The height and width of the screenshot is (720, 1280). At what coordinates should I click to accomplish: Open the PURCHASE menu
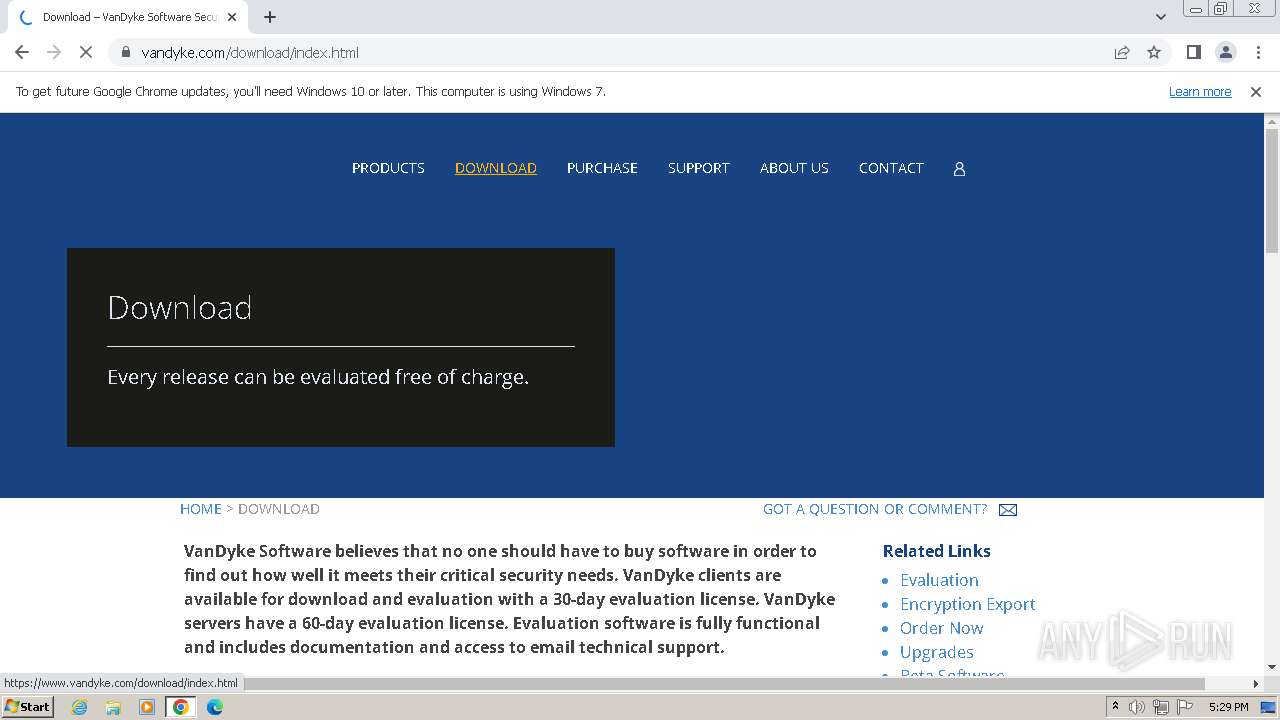(x=602, y=168)
